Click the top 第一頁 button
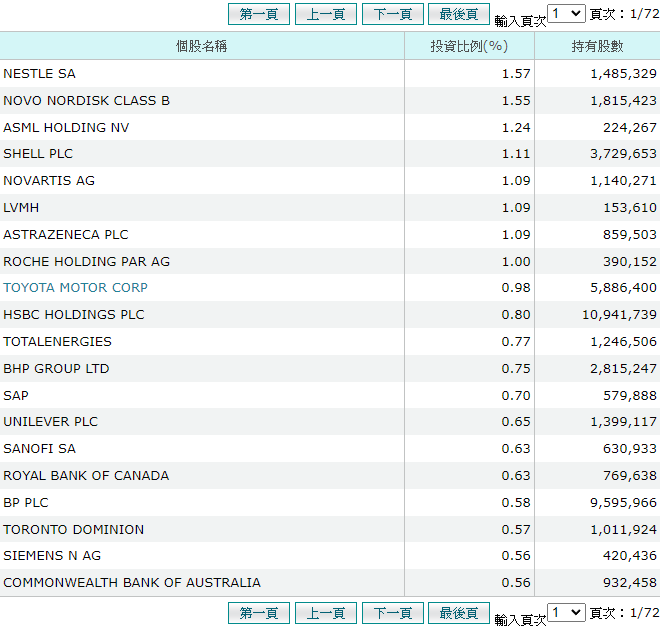This screenshot has height=632, width=667. 259,14
